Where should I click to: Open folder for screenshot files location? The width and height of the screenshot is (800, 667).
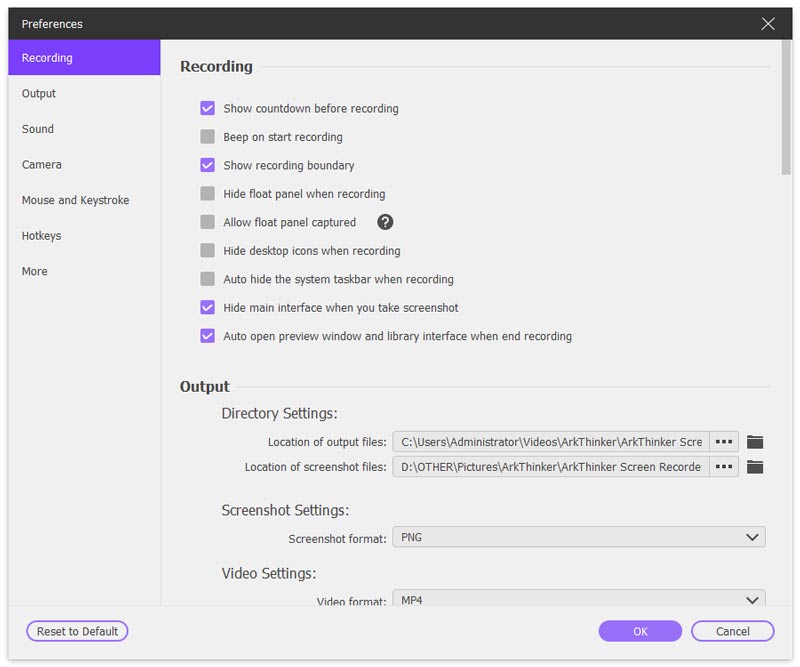click(x=755, y=467)
